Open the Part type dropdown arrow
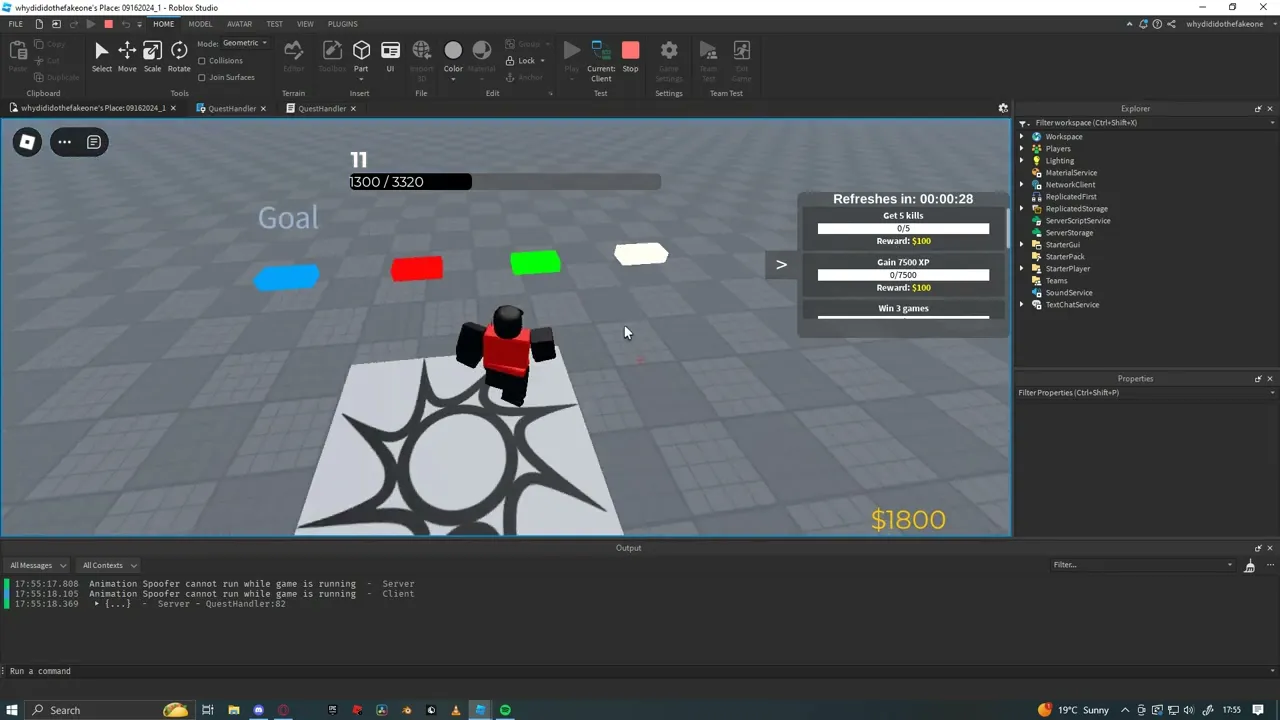 361,79
